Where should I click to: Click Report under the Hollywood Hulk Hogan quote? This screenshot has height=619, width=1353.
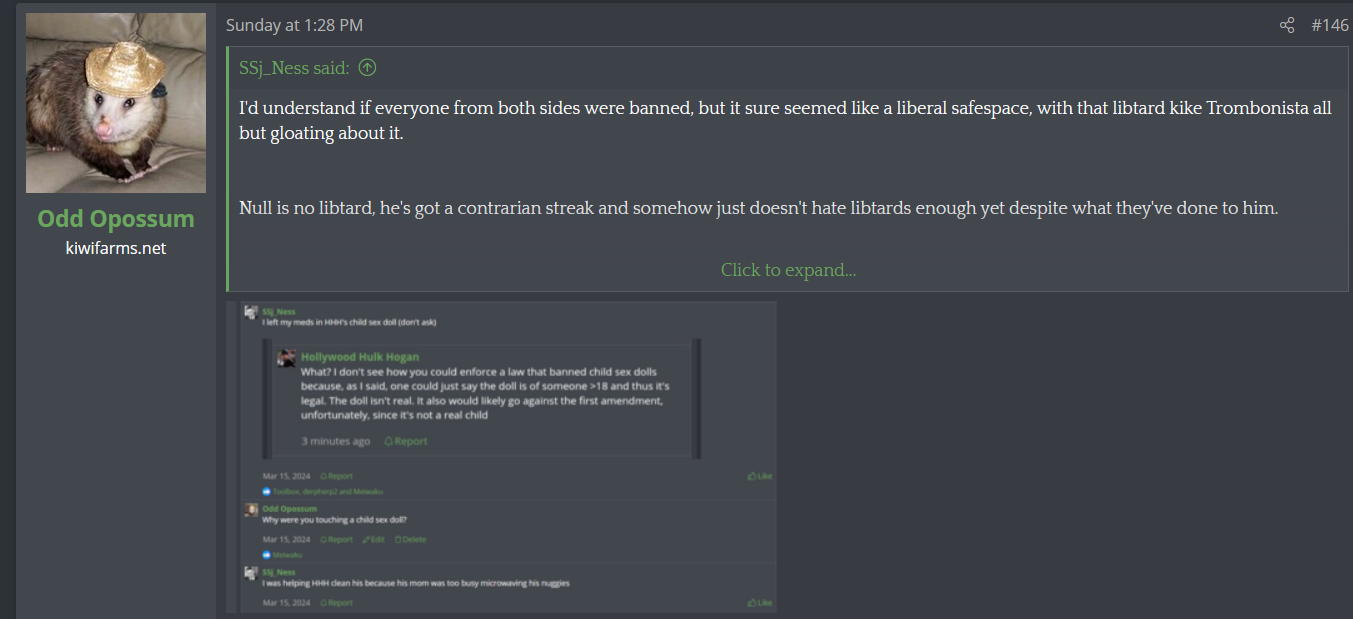click(406, 441)
